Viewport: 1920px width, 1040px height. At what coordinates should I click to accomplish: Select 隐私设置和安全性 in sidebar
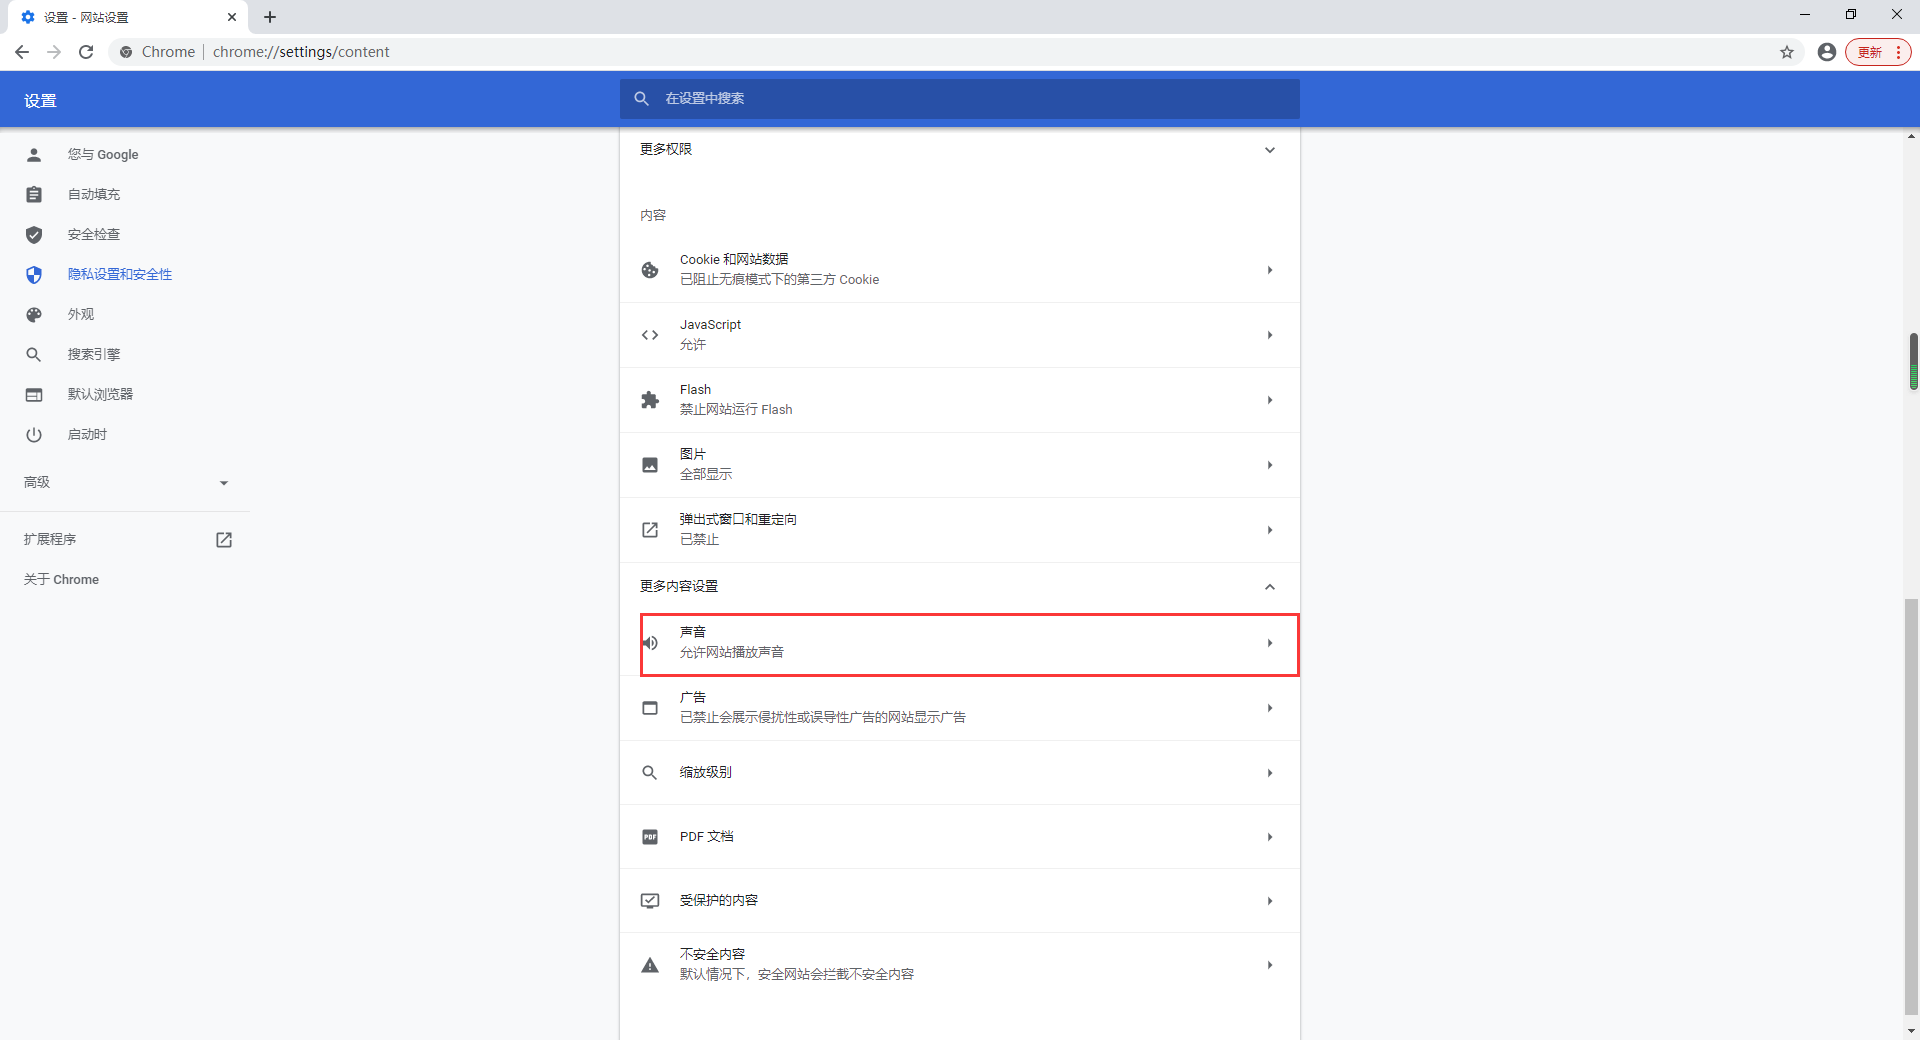[x=125, y=275]
